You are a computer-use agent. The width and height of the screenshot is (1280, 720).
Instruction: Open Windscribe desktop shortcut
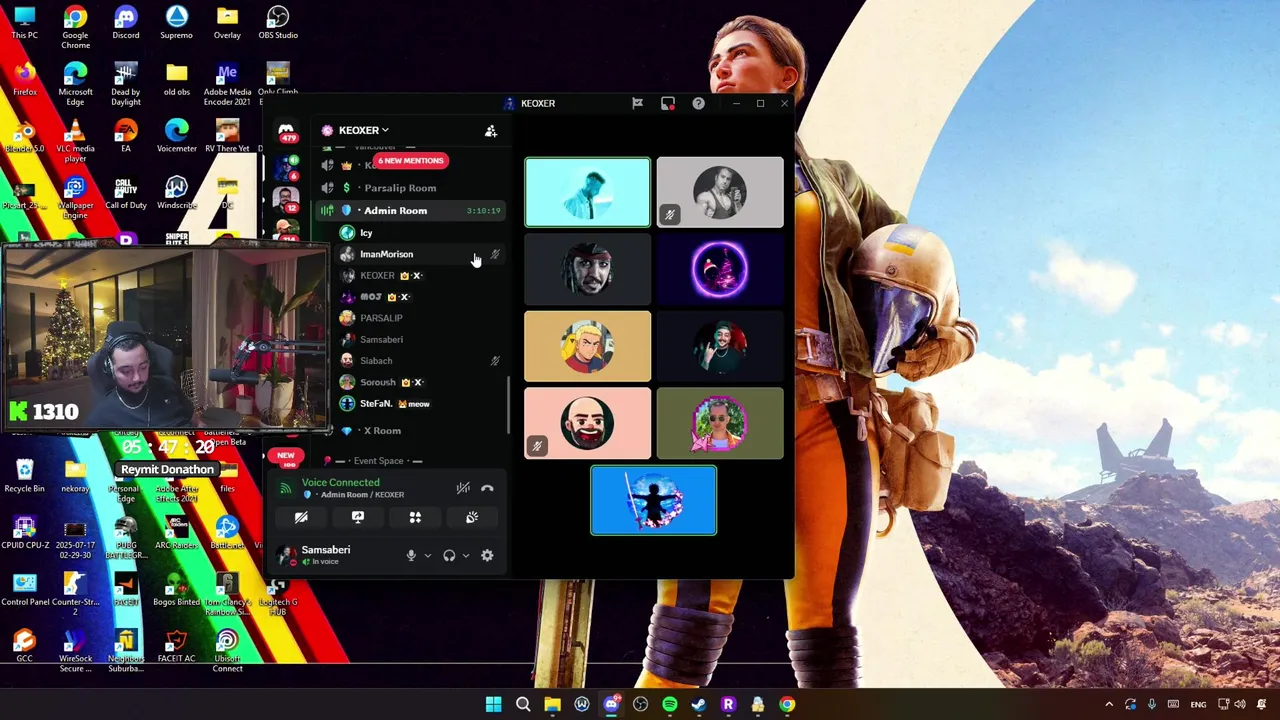[x=176, y=193]
